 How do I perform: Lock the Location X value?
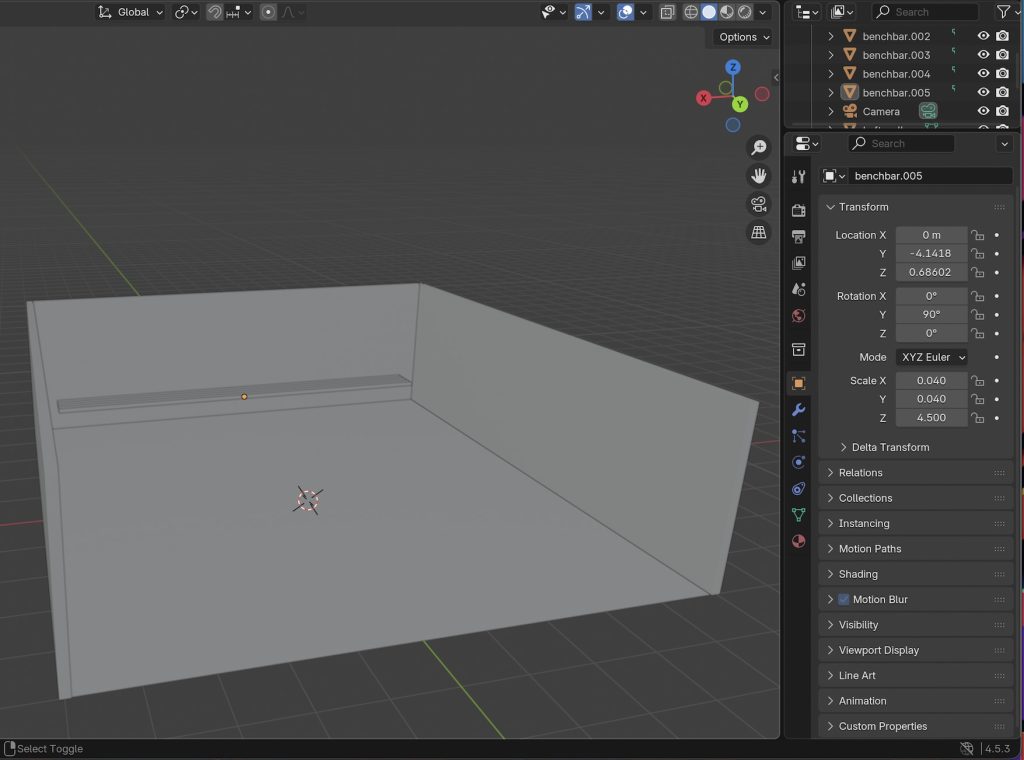[x=978, y=235]
